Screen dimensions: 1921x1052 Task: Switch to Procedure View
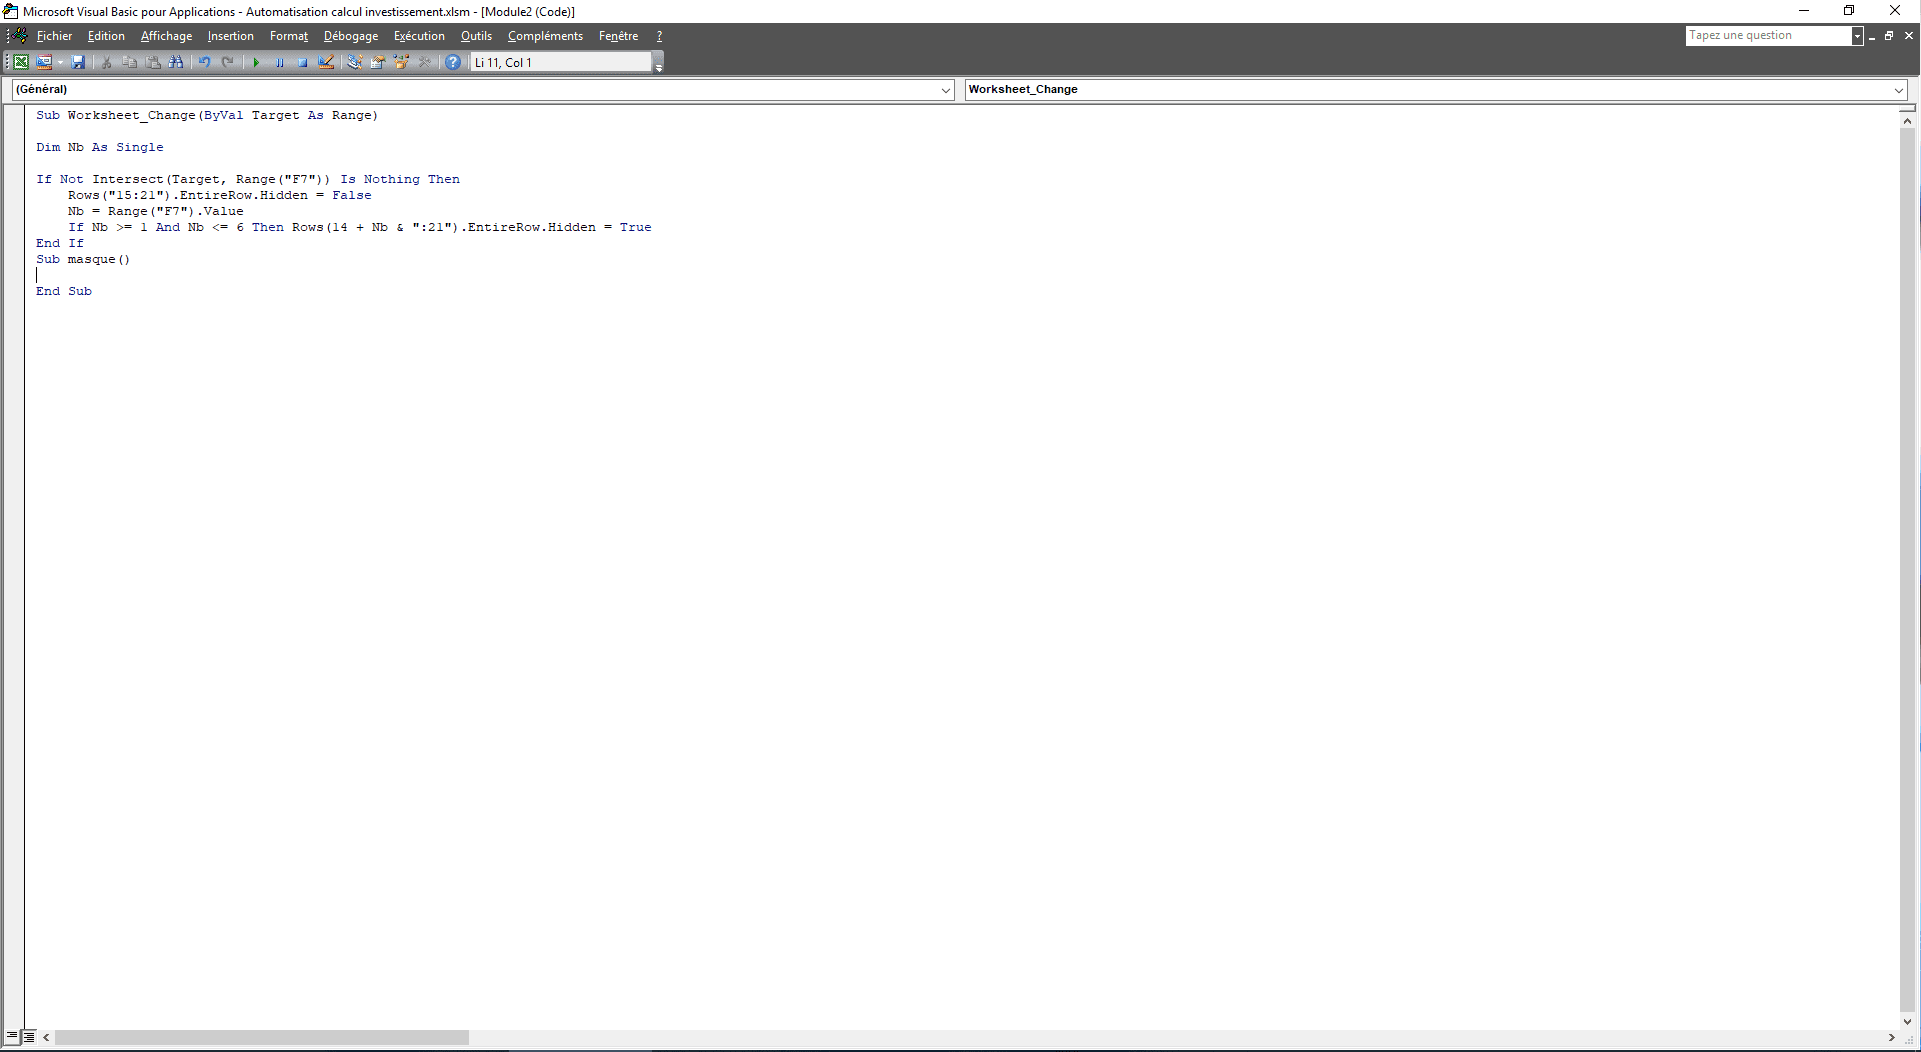(x=11, y=1037)
